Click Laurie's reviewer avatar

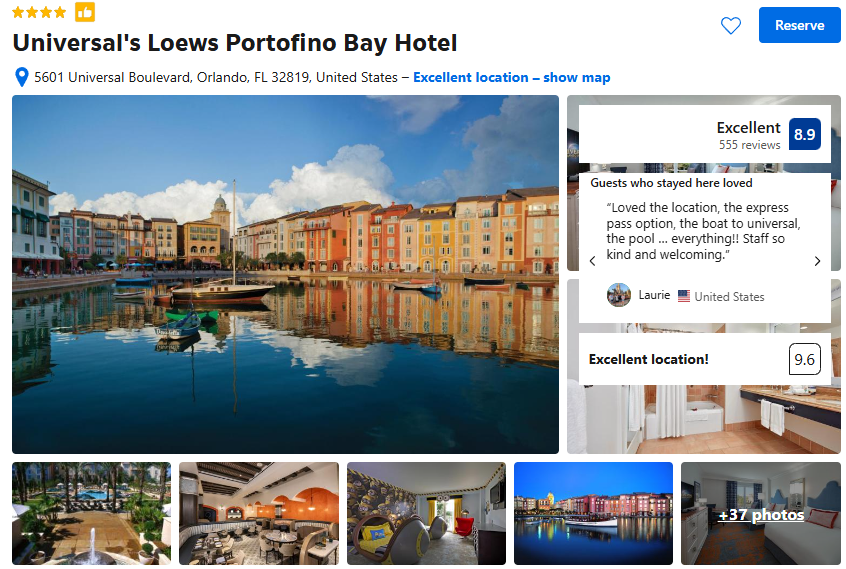[x=619, y=295]
